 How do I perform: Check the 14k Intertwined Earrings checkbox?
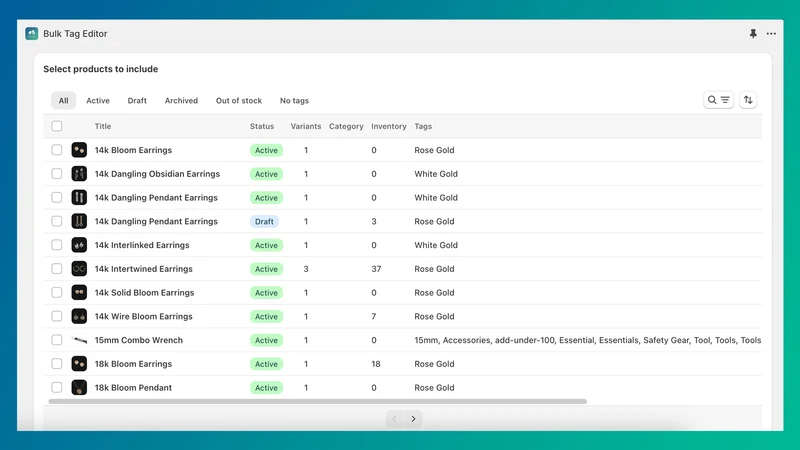tap(57, 269)
